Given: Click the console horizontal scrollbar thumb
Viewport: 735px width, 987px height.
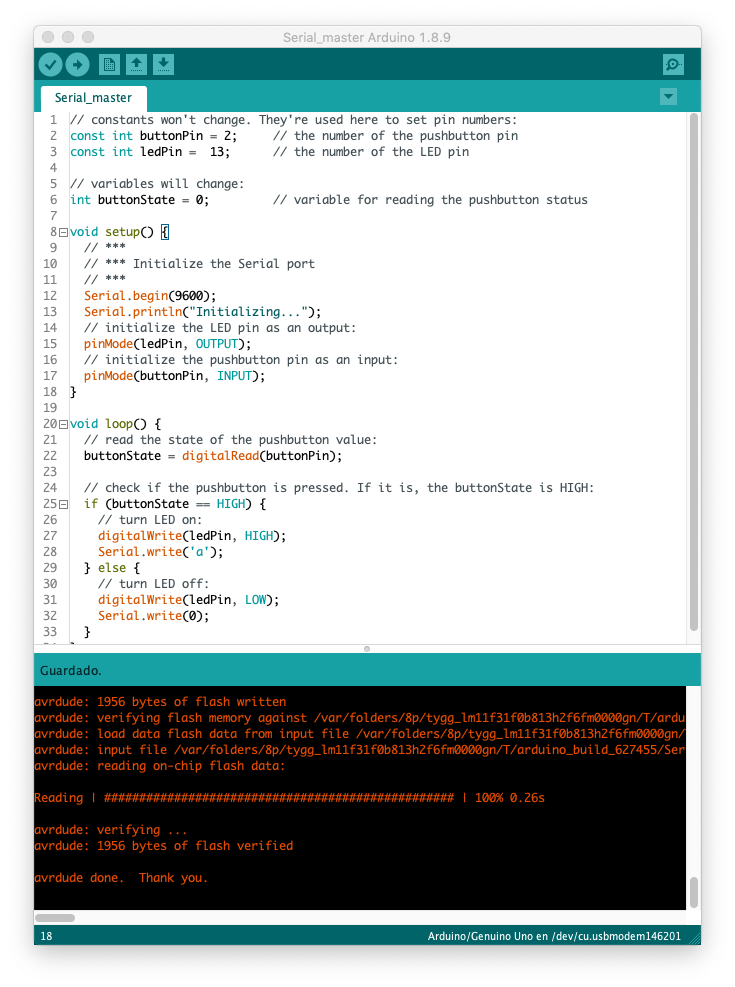Looking at the screenshot, I should 55,918.
